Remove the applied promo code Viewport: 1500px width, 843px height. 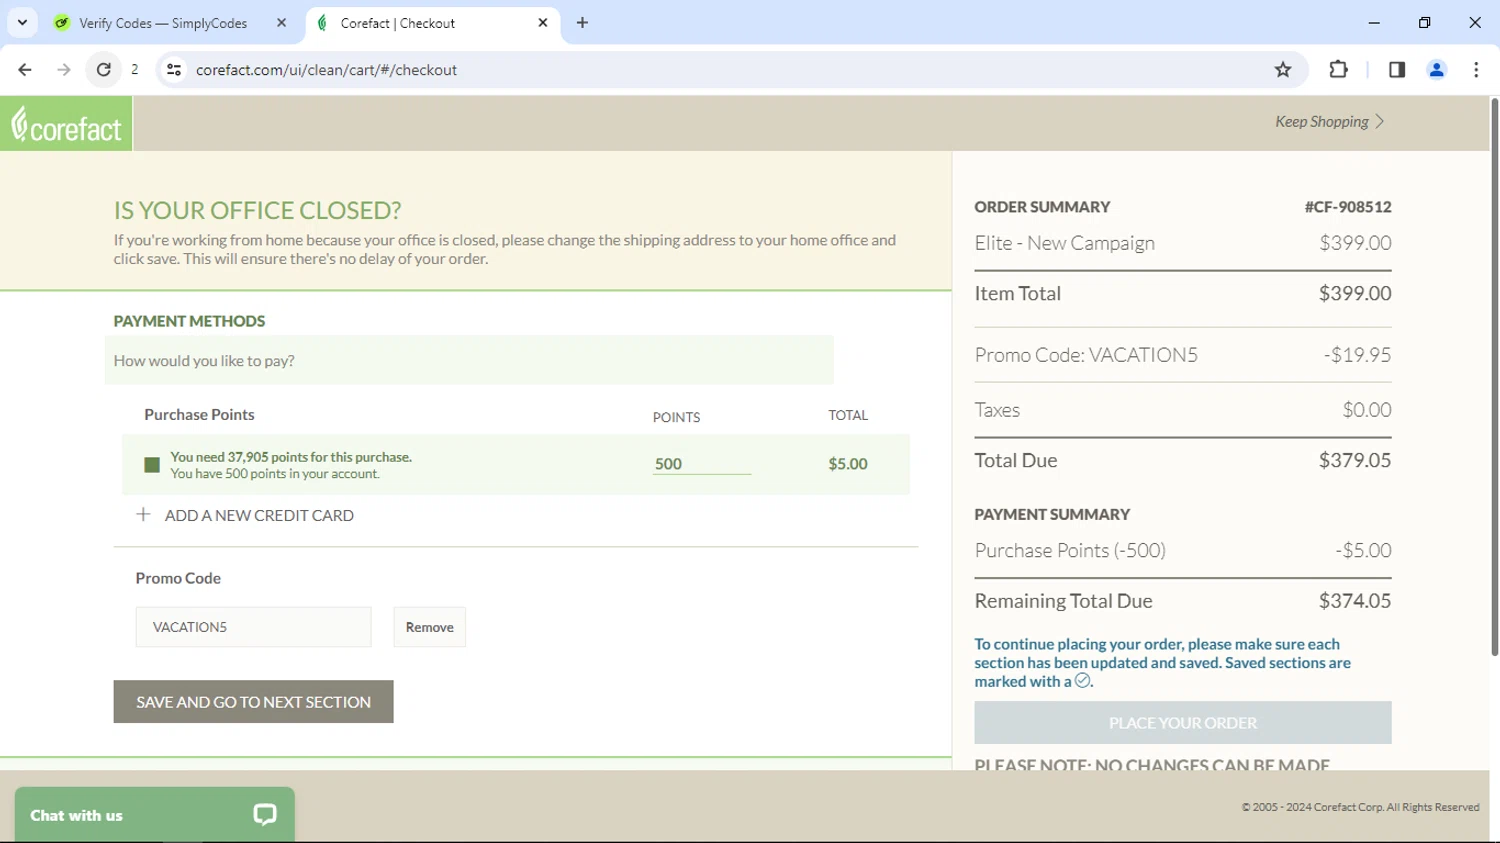click(x=430, y=627)
